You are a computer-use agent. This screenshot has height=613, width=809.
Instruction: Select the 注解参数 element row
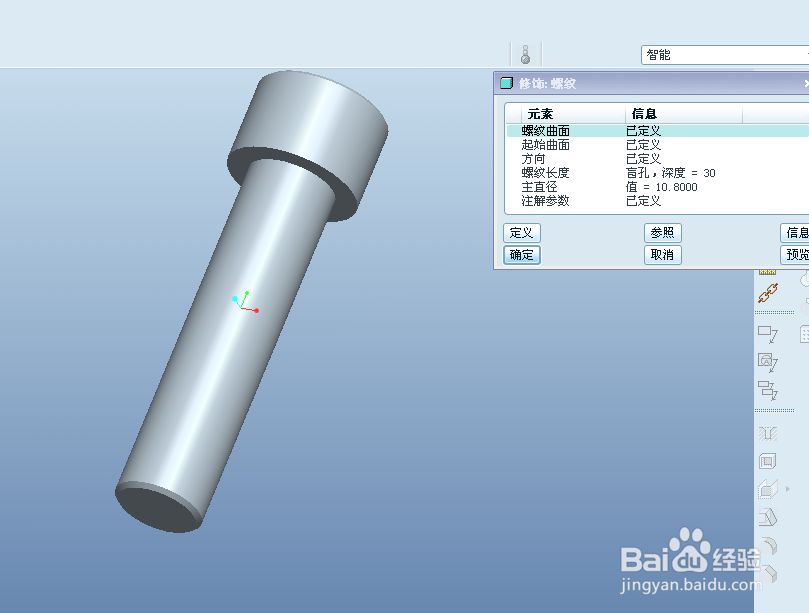pyautogui.click(x=658, y=201)
